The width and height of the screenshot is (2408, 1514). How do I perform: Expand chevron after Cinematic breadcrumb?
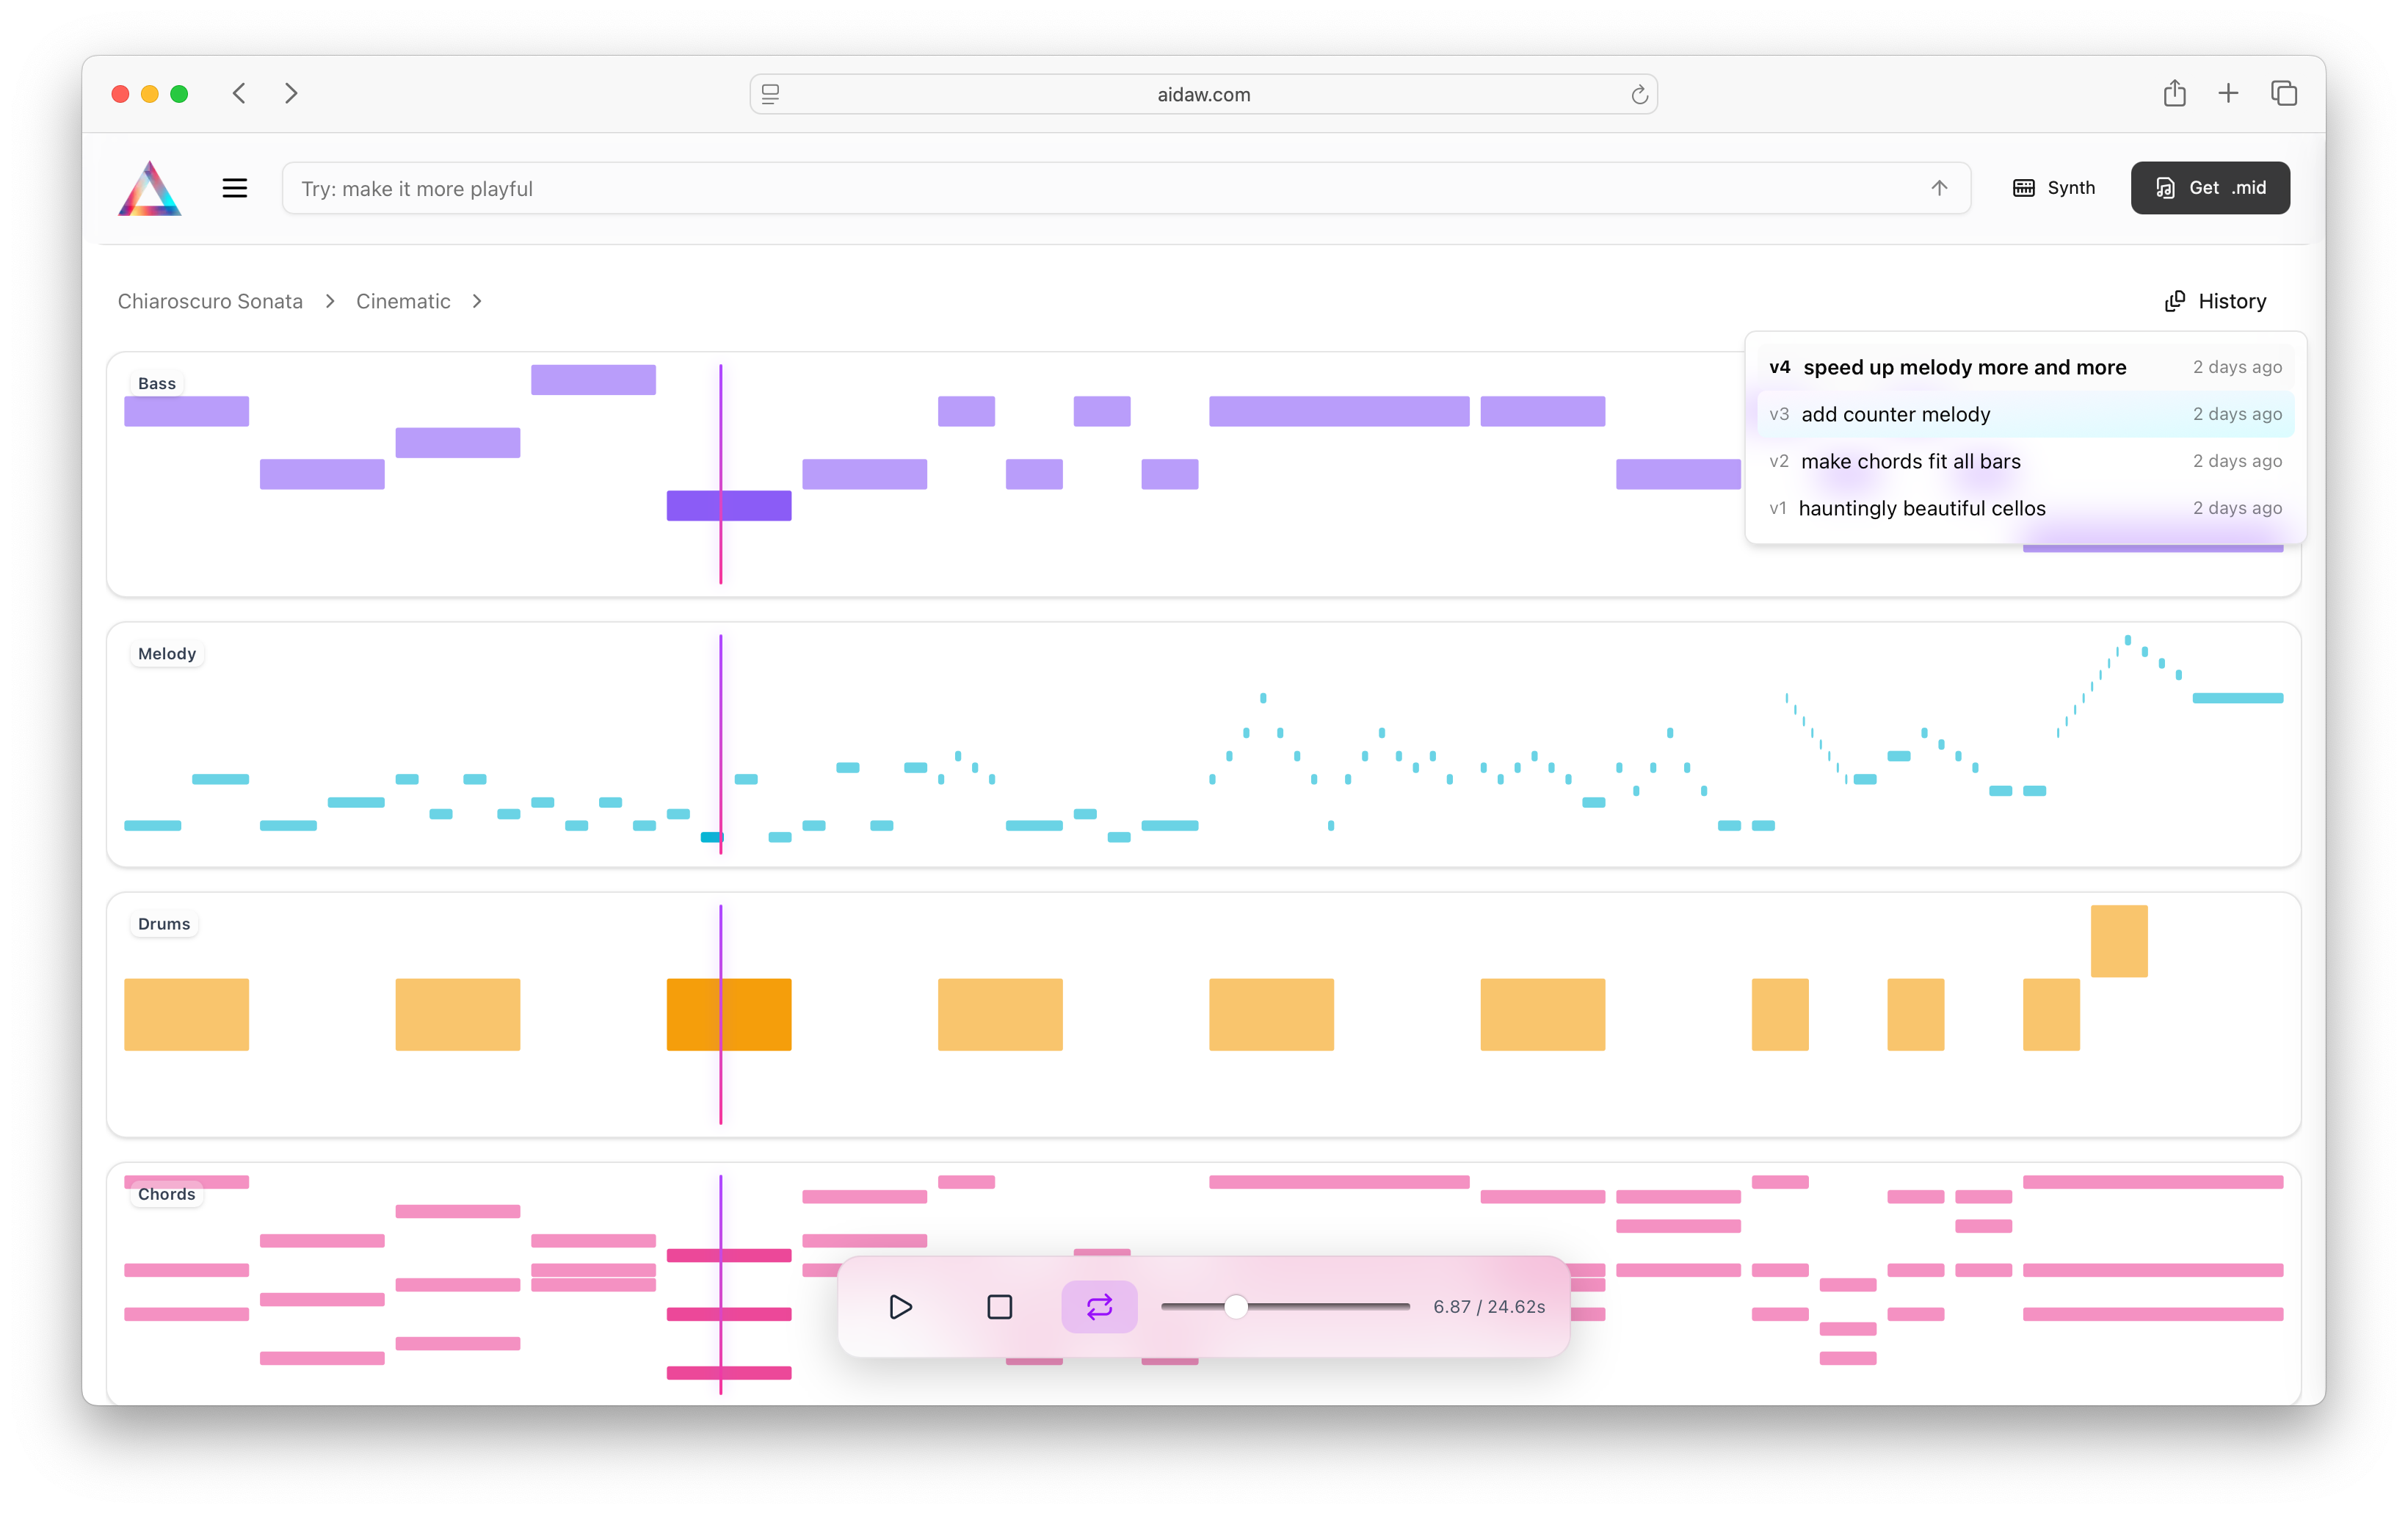(477, 301)
